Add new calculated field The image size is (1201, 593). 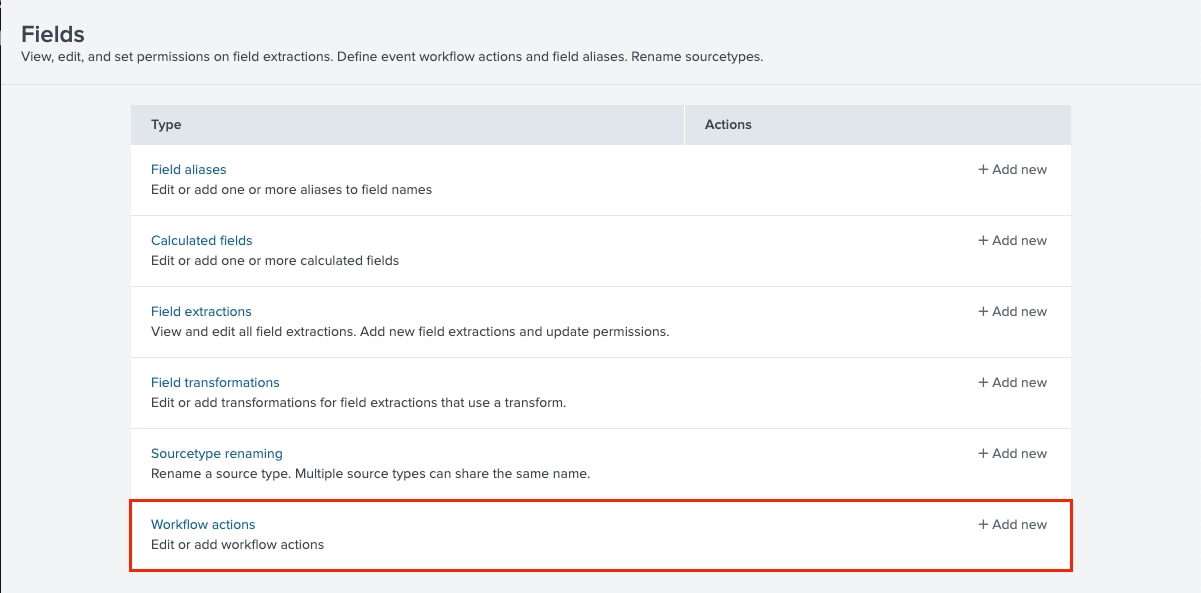pyautogui.click(x=1012, y=240)
